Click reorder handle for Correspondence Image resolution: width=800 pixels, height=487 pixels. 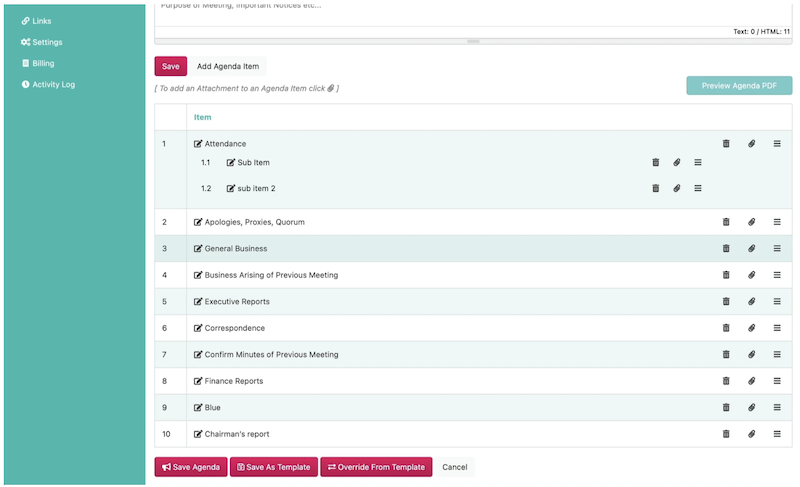[x=777, y=328]
